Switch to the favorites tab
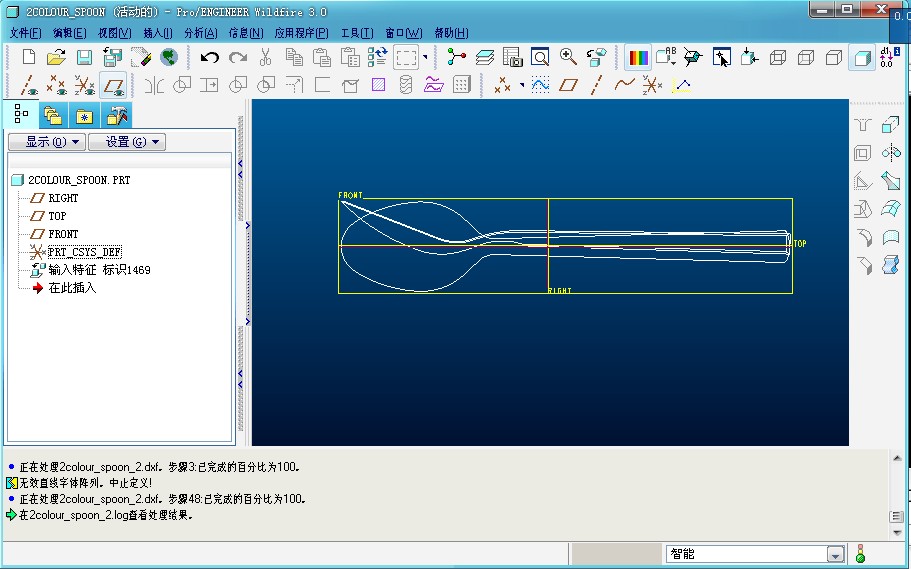The image size is (911, 569). tap(85, 115)
